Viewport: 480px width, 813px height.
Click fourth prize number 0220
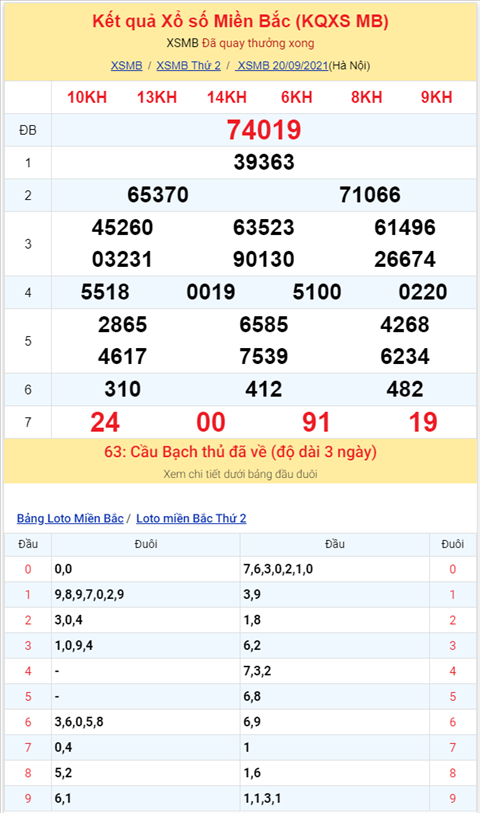[423, 292]
